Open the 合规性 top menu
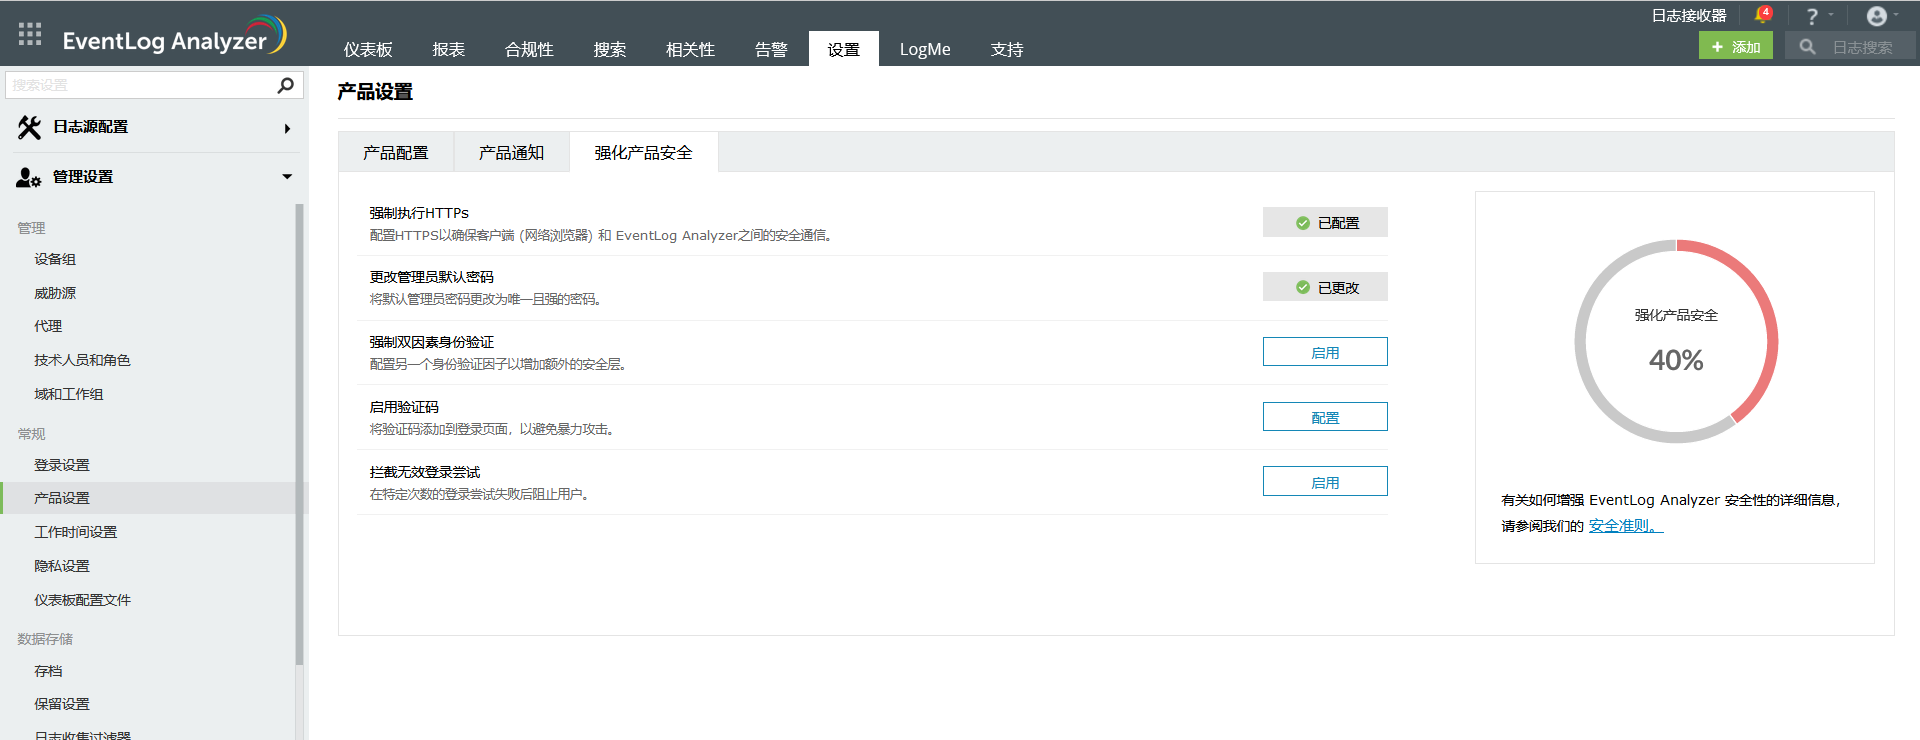 pyautogui.click(x=529, y=49)
